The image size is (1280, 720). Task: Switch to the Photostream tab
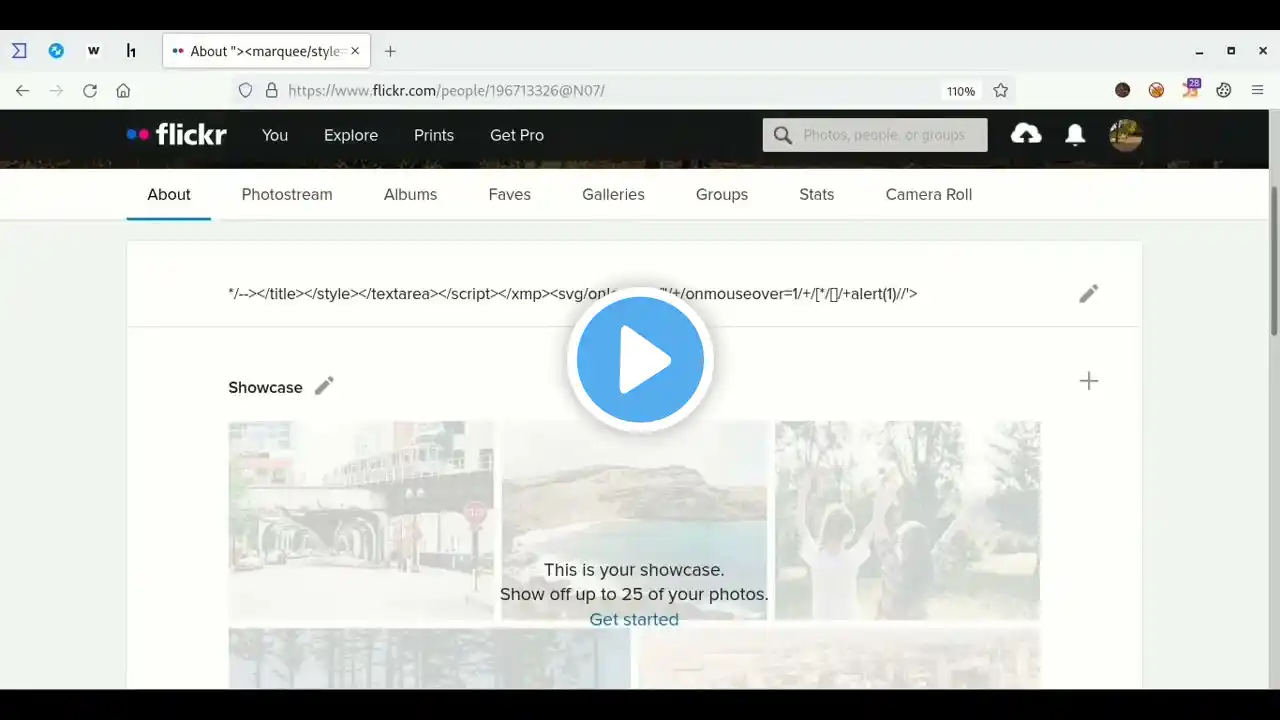(287, 195)
